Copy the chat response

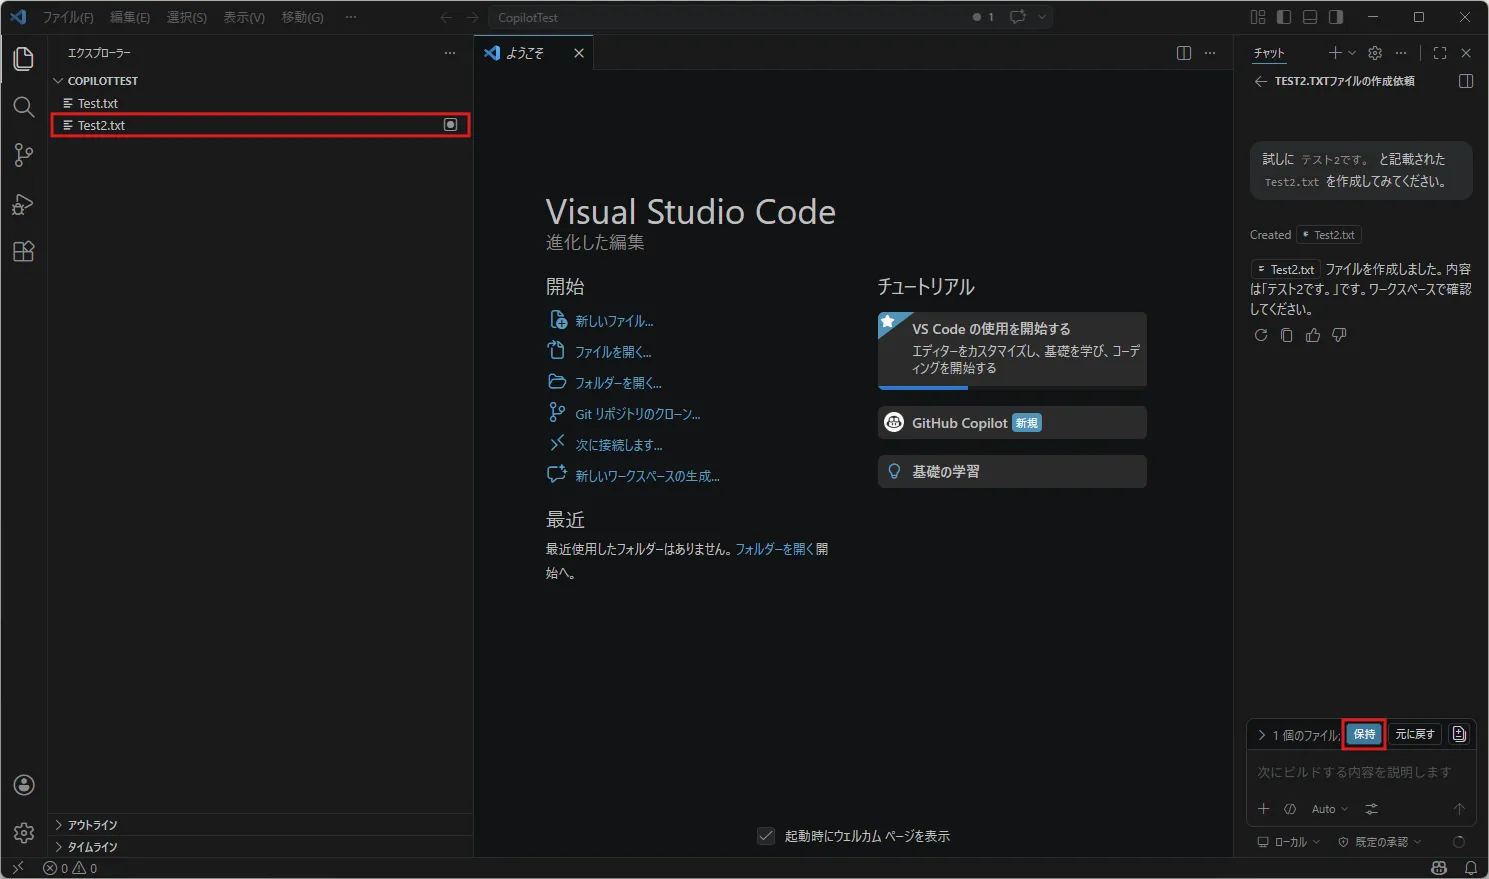(1287, 335)
